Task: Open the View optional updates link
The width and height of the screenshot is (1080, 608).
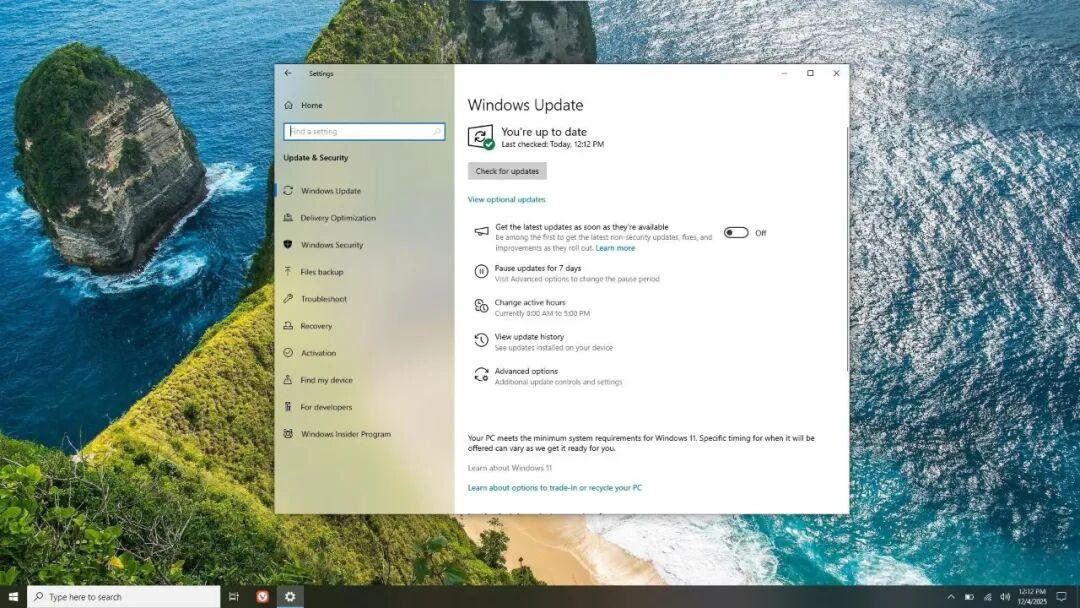Action: (x=506, y=199)
